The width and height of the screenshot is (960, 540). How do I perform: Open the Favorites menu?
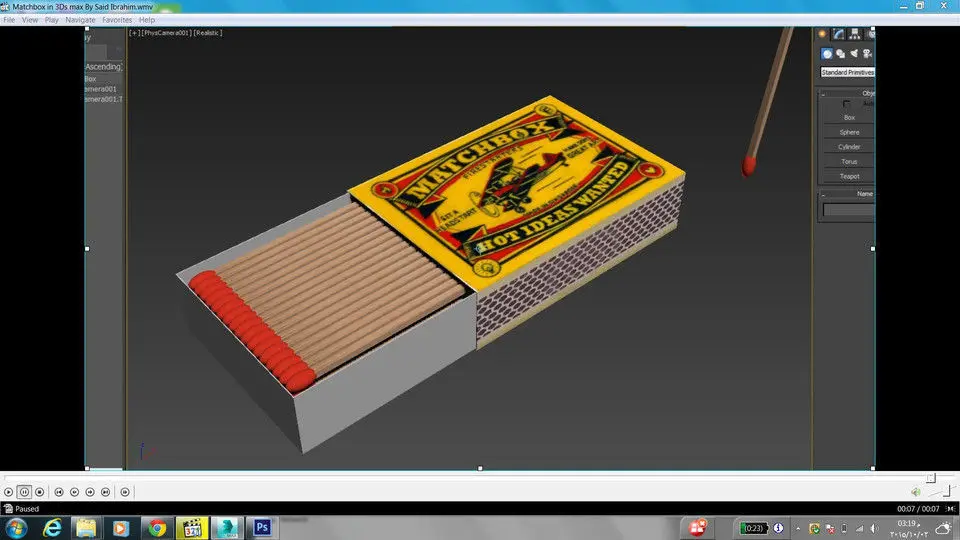coord(117,20)
